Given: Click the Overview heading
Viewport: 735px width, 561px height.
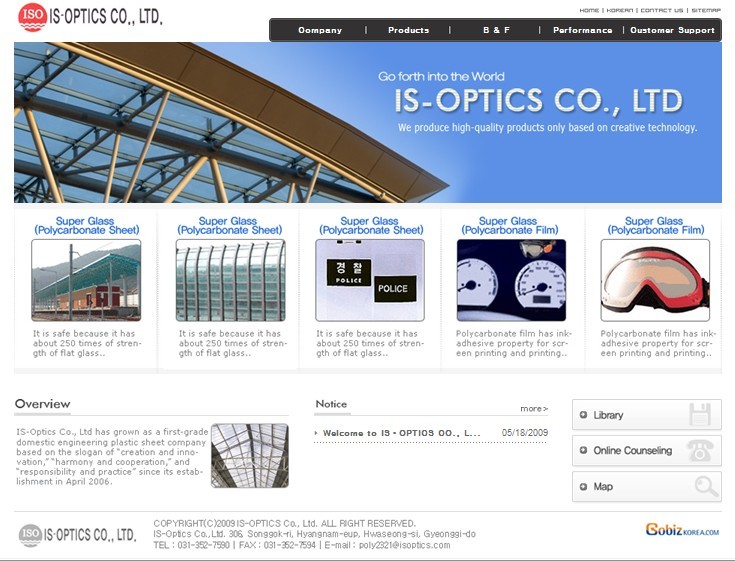Looking at the screenshot, I should tap(43, 404).
